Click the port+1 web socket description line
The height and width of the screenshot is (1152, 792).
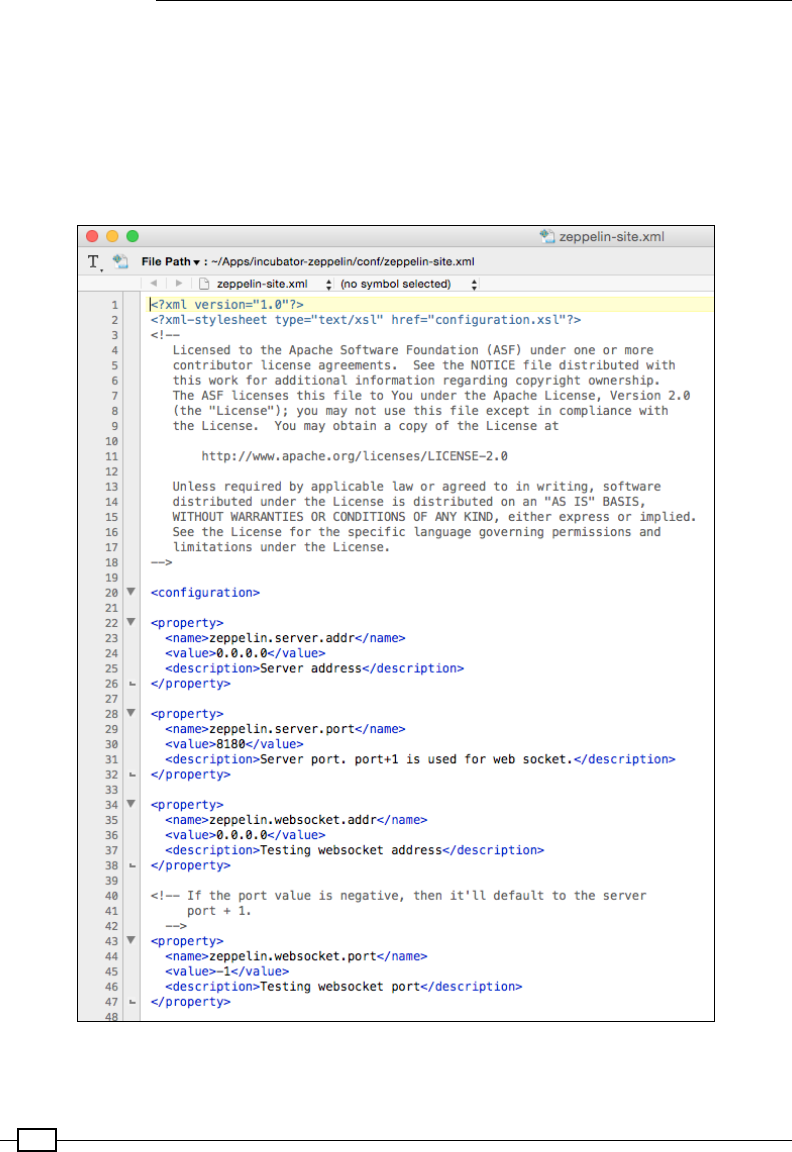[x=420, y=759]
